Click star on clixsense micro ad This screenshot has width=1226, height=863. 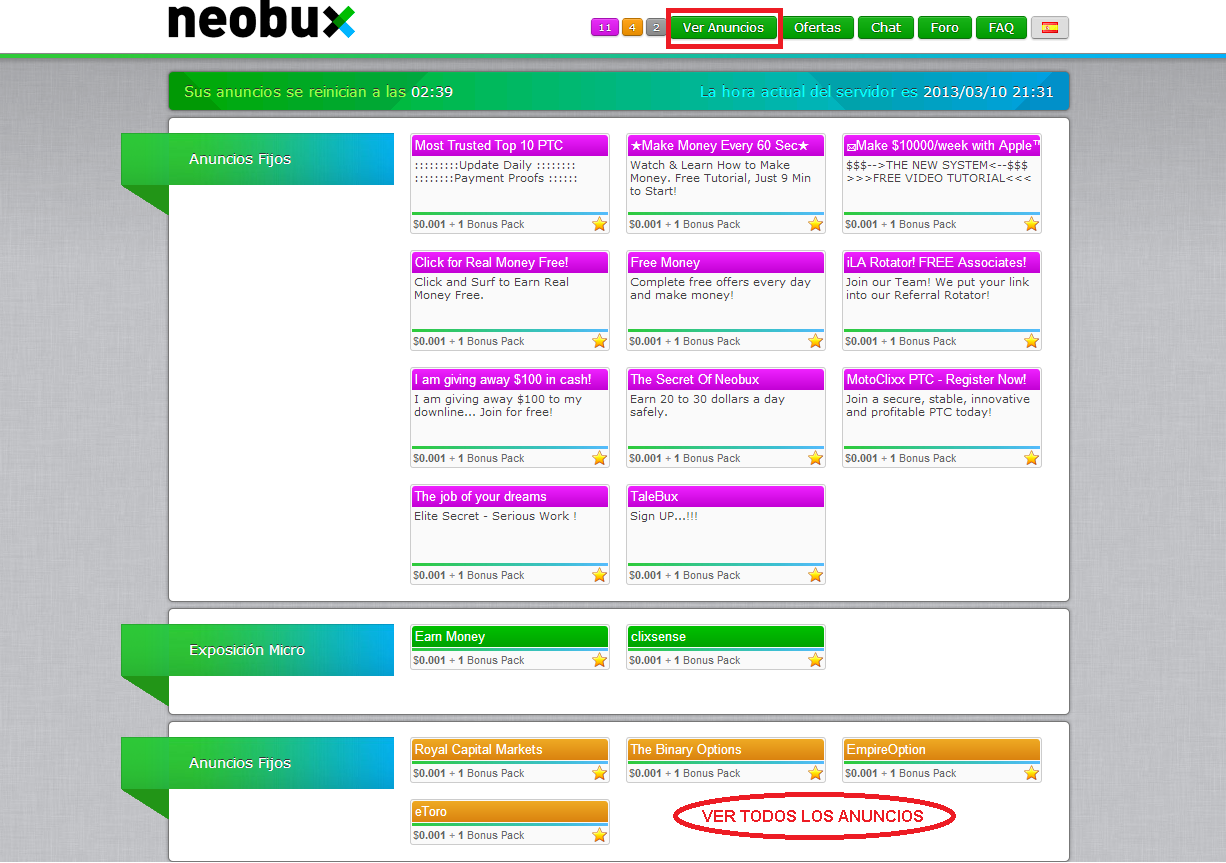(x=815, y=660)
